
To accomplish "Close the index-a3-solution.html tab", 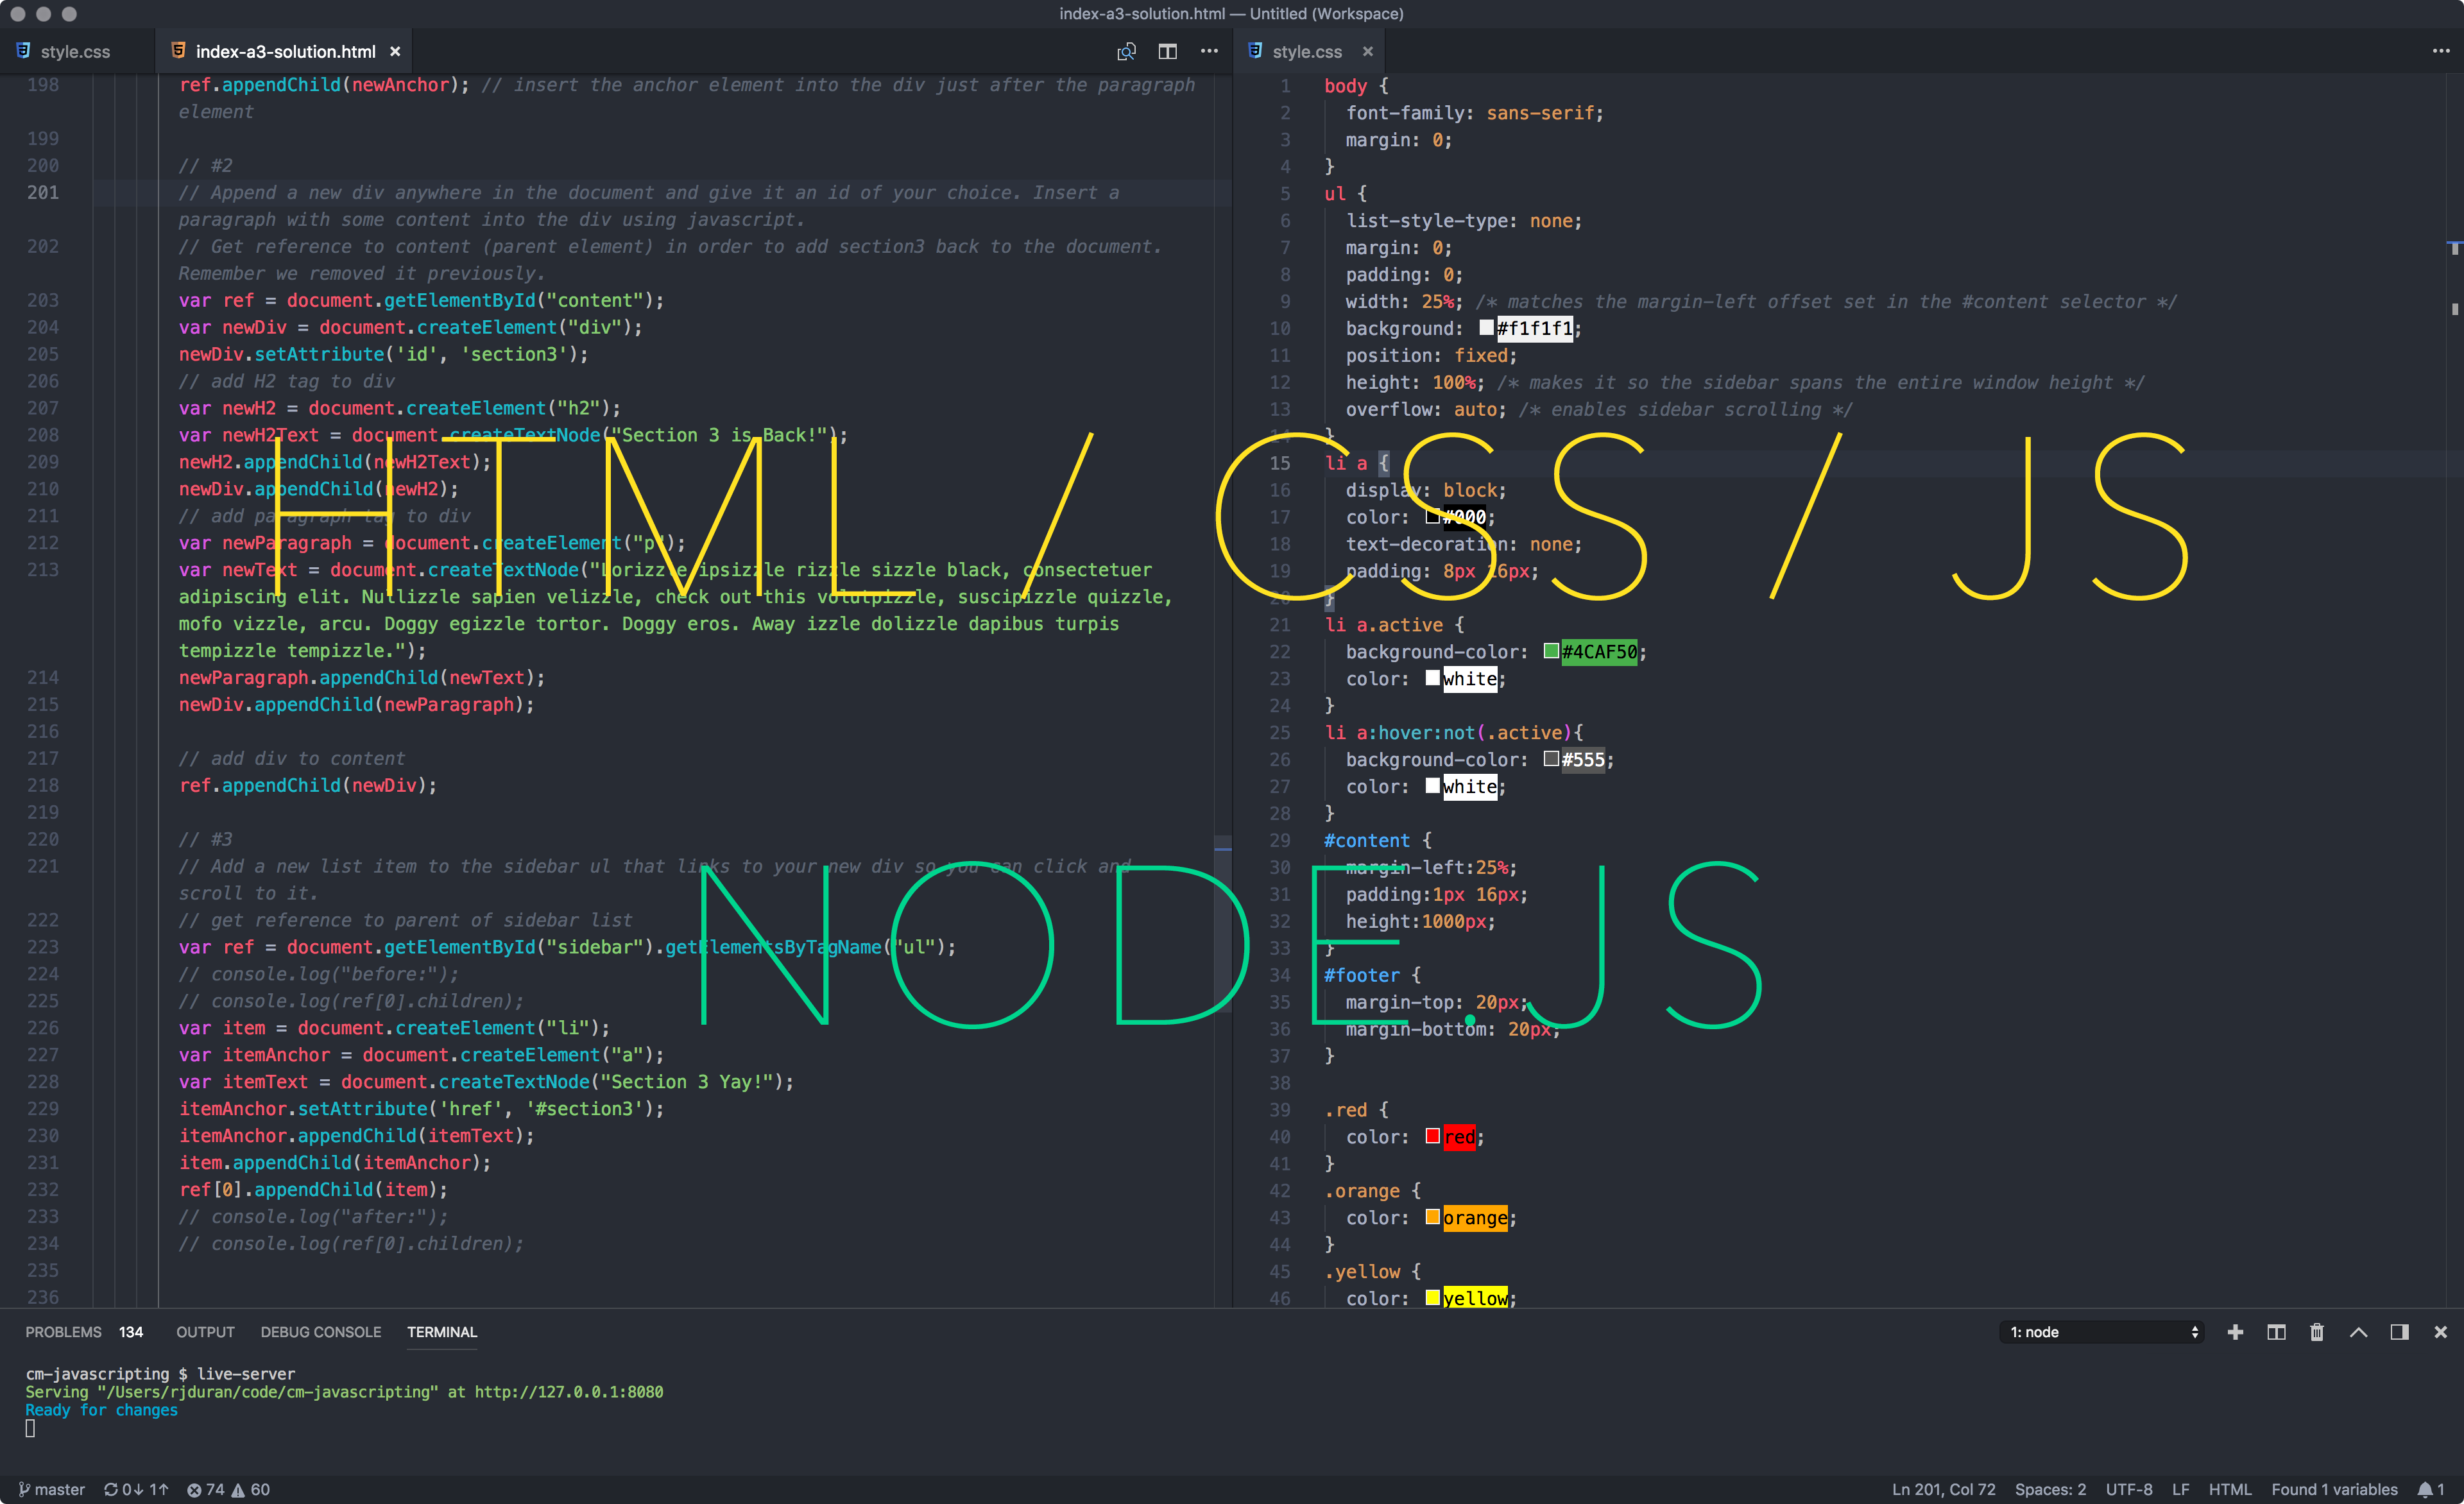I will 395,51.
